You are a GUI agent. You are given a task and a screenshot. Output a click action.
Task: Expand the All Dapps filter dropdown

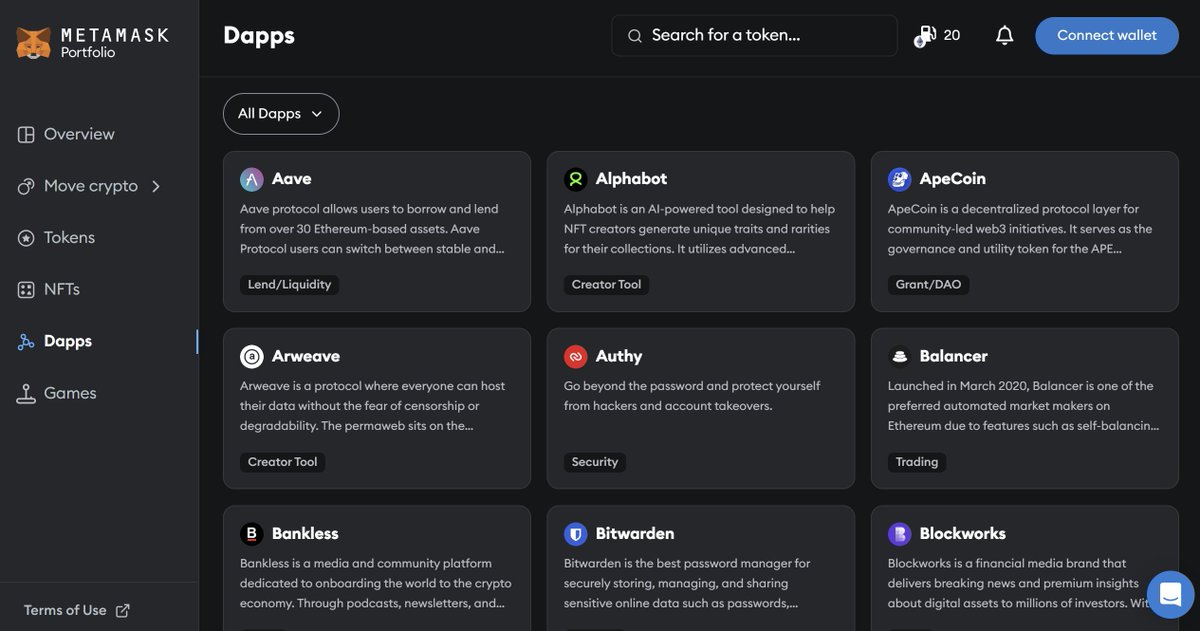click(280, 113)
